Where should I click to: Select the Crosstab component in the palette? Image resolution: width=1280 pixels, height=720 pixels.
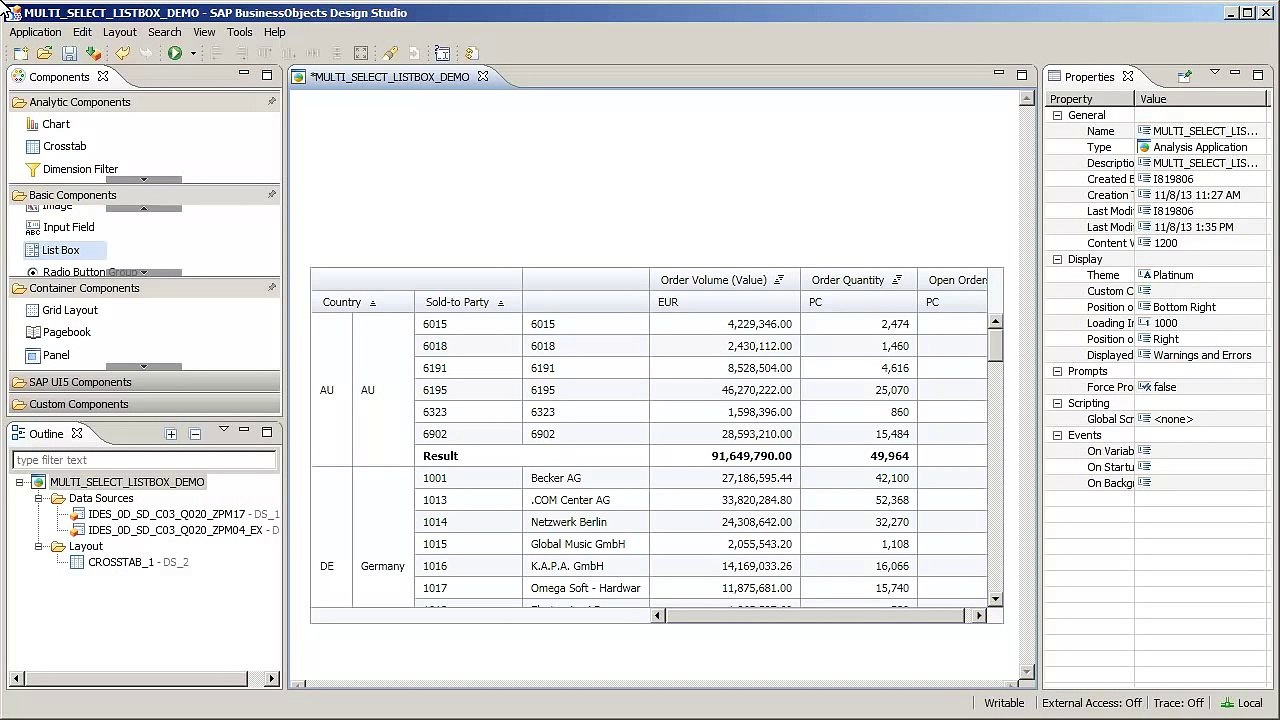55,146
